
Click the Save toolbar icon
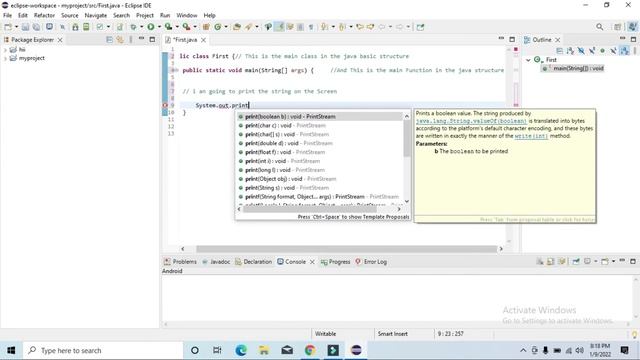pos(25,27)
